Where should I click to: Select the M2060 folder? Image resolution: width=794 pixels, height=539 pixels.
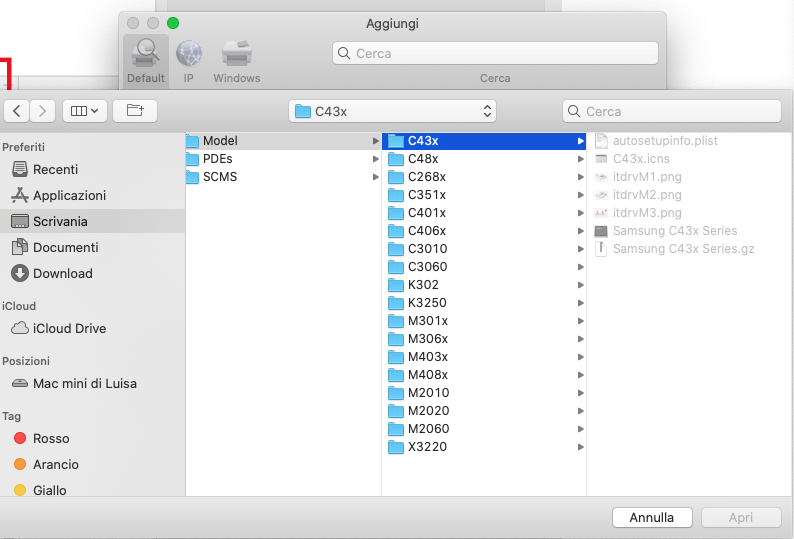pyautogui.click(x=484, y=429)
